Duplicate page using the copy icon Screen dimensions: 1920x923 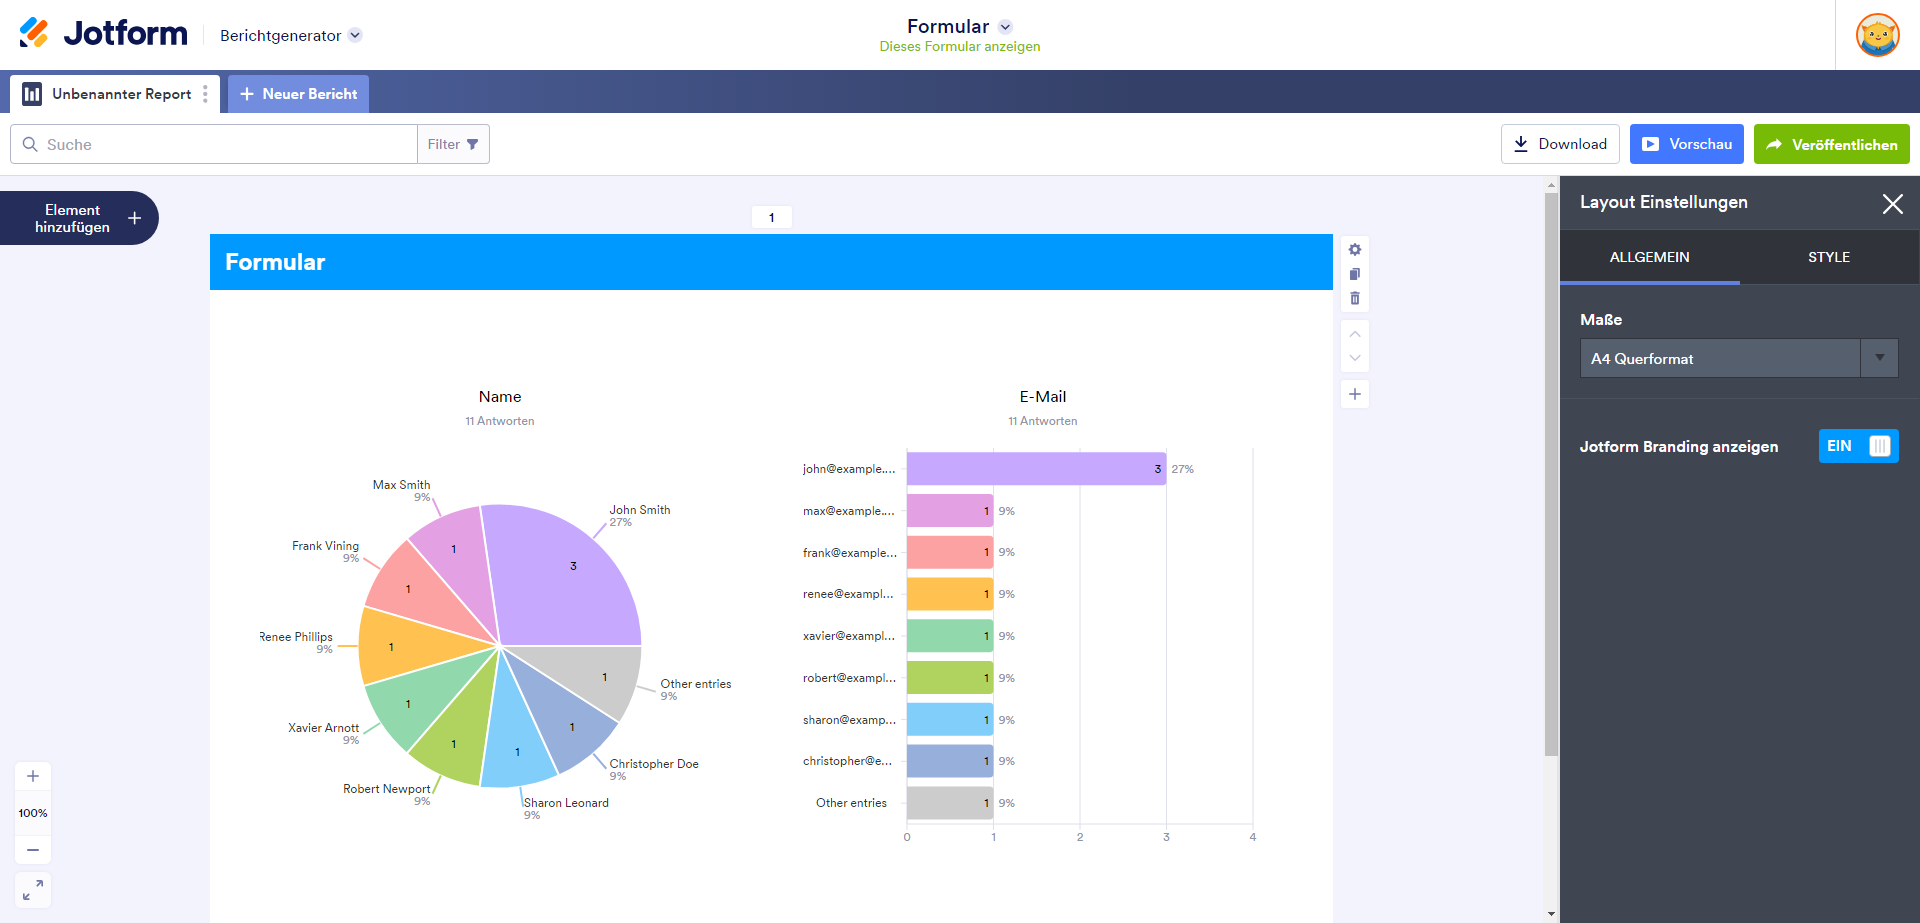tap(1355, 274)
